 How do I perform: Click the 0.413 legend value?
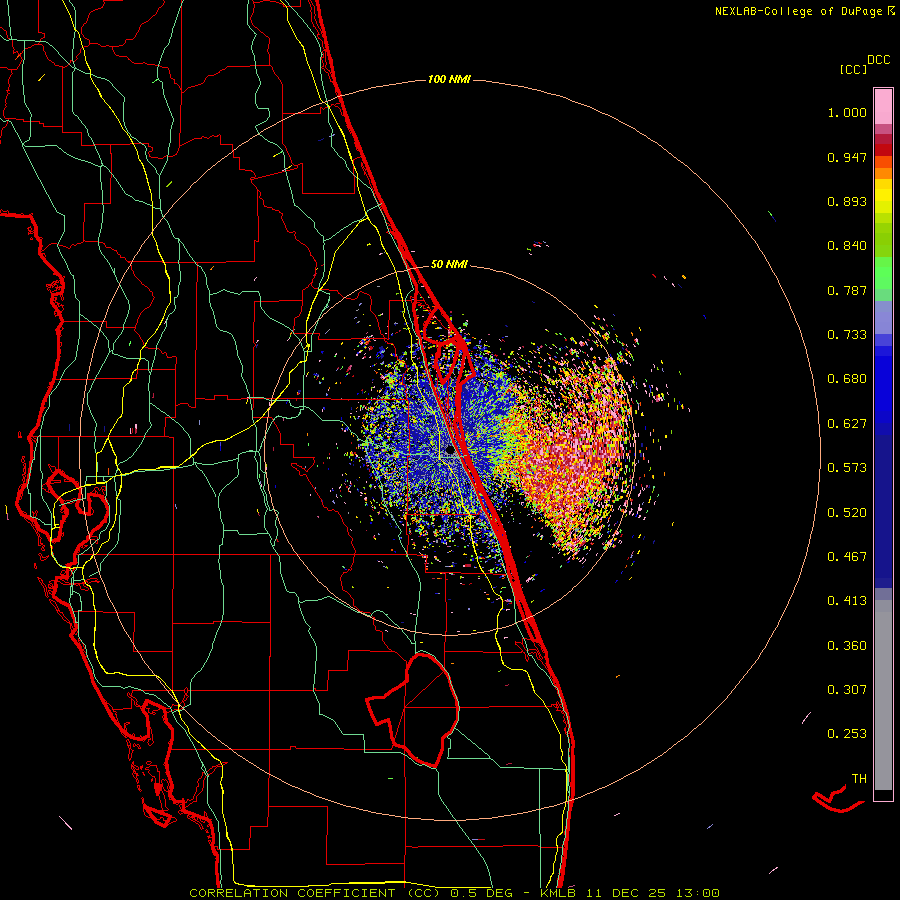point(847,601)
